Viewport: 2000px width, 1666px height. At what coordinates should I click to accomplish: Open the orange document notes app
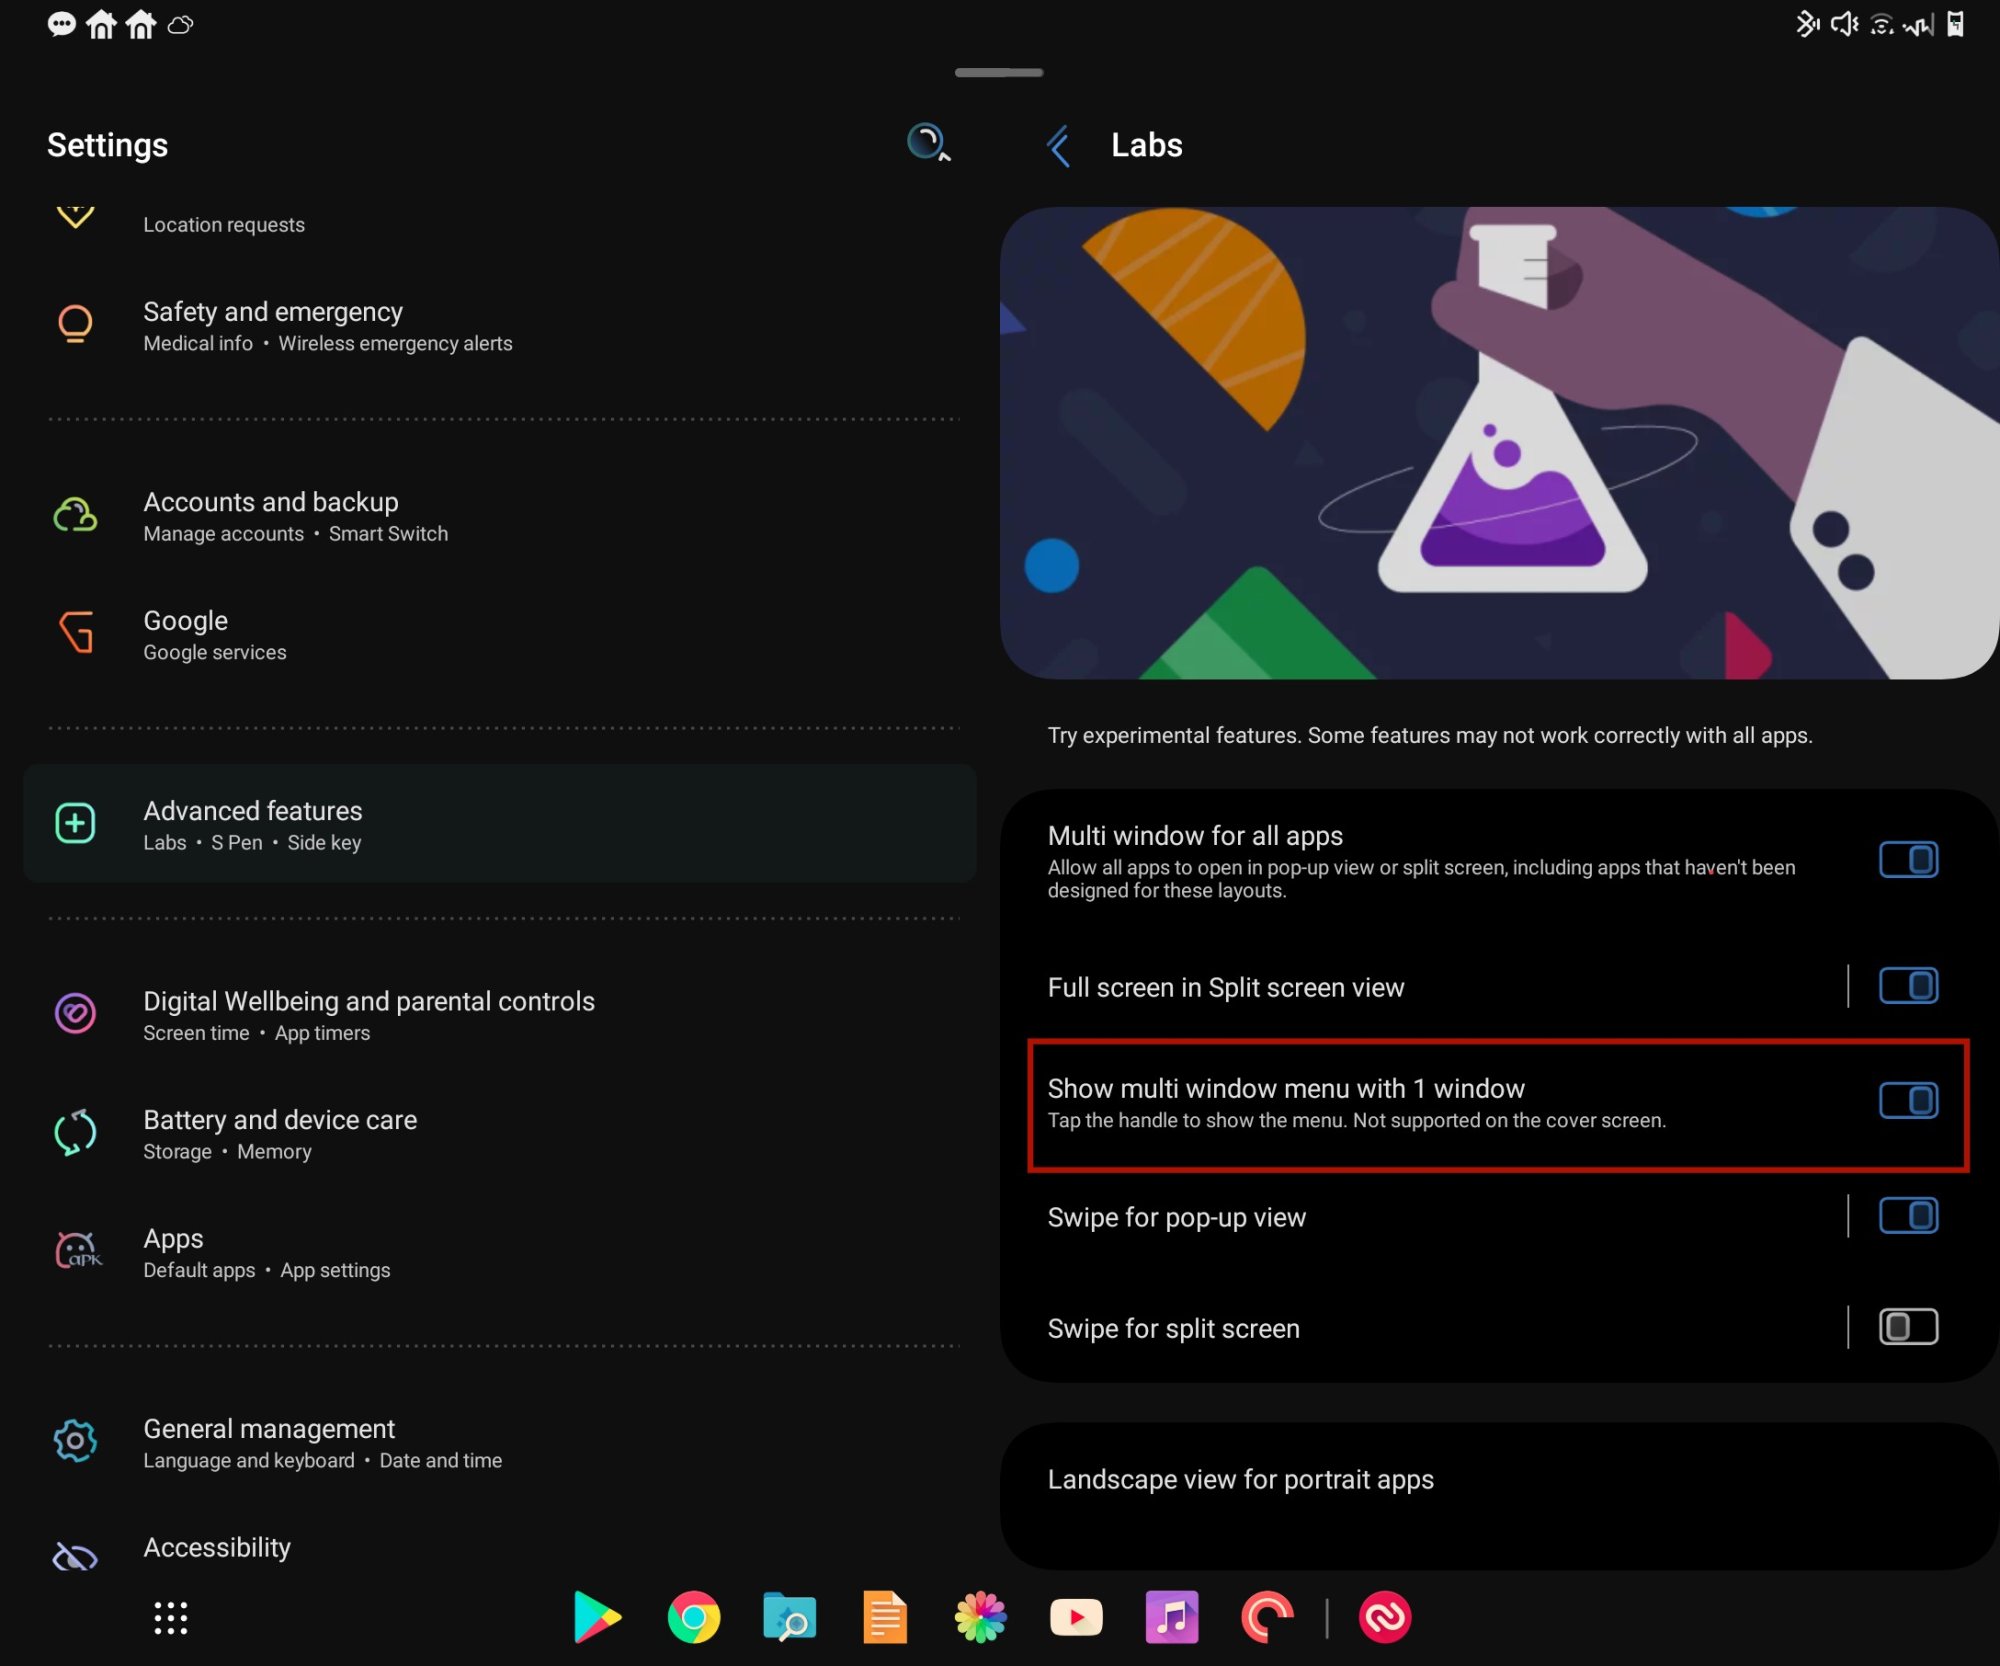pos(885,1617)
